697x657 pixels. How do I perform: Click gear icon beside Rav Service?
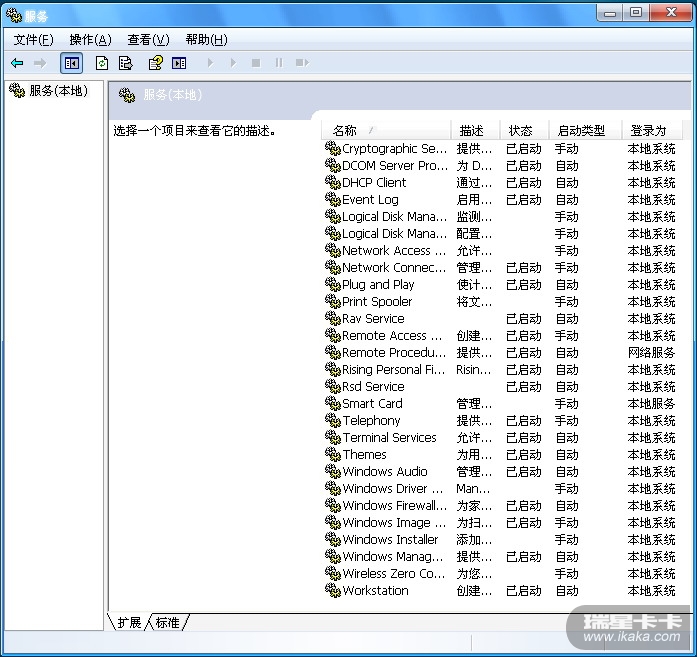(x=332, y=318)
